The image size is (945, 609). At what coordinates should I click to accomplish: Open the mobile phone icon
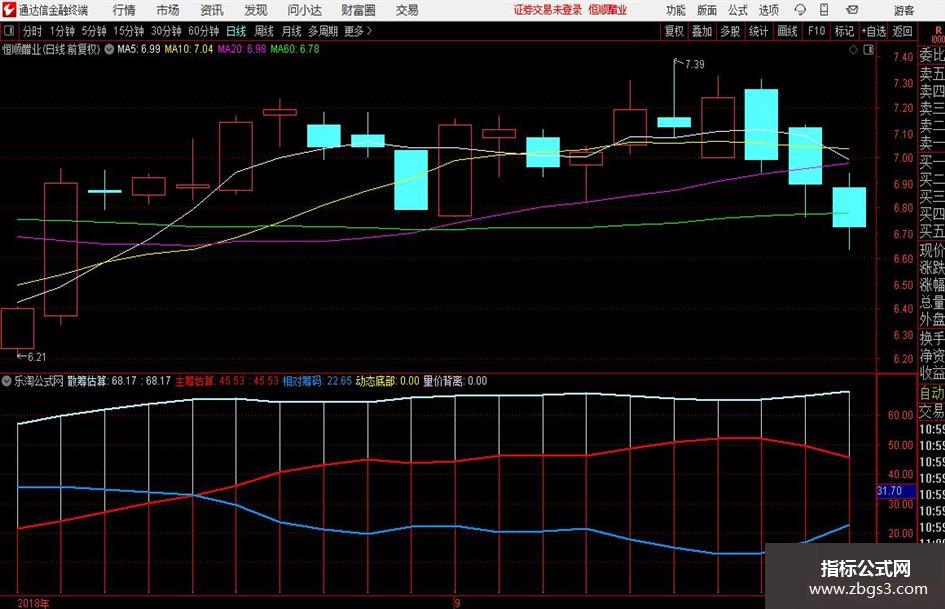pos(824,10)
